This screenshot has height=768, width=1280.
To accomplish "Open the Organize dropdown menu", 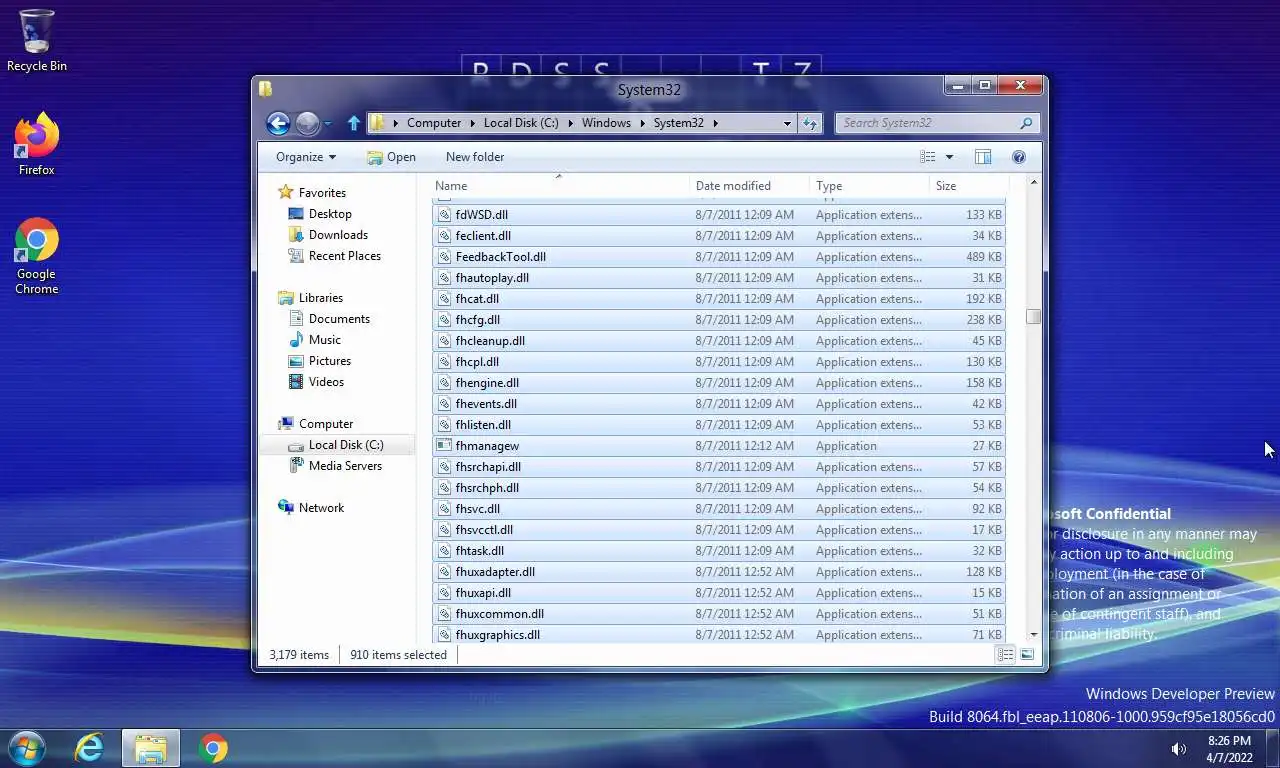I will pos(306,157).
